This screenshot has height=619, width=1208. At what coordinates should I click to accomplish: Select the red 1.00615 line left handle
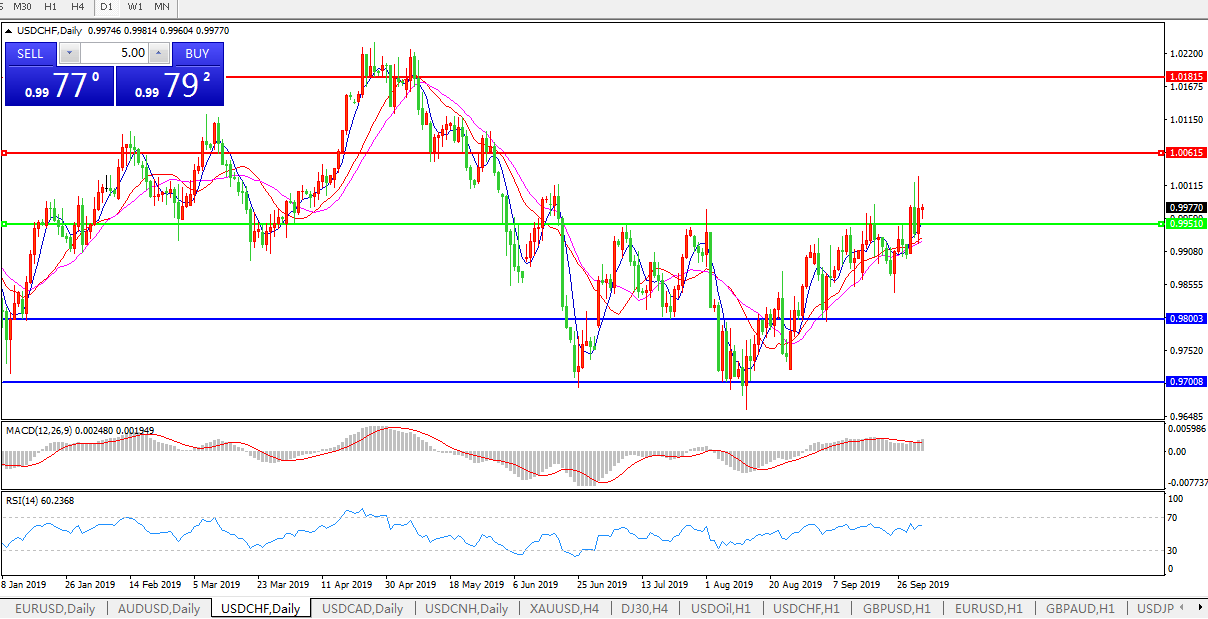(5, 153)
